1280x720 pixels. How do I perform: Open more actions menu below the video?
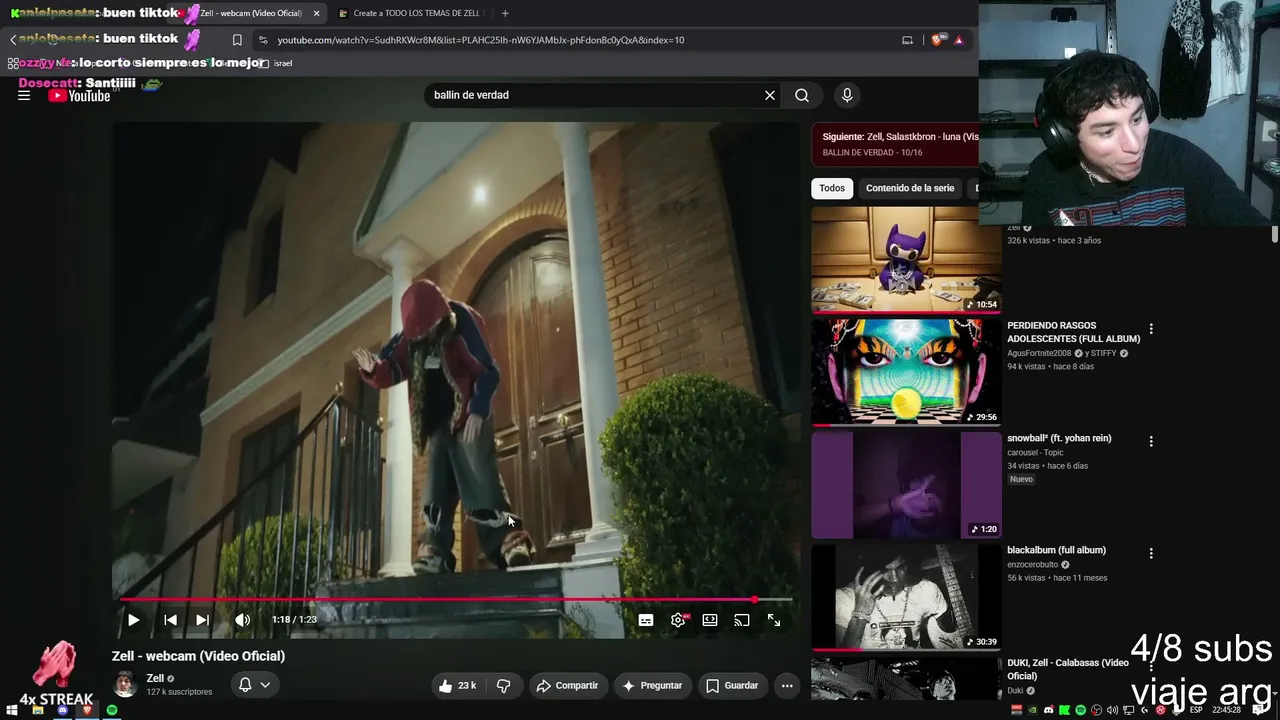coord(787,686)
